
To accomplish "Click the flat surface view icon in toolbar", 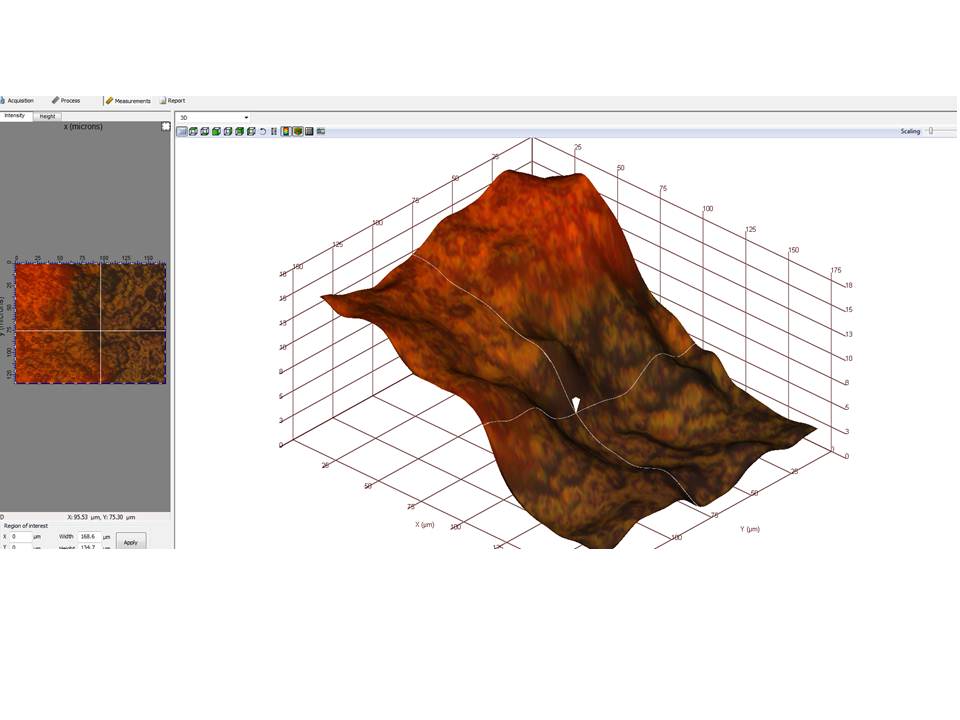I will coord(182,131).
